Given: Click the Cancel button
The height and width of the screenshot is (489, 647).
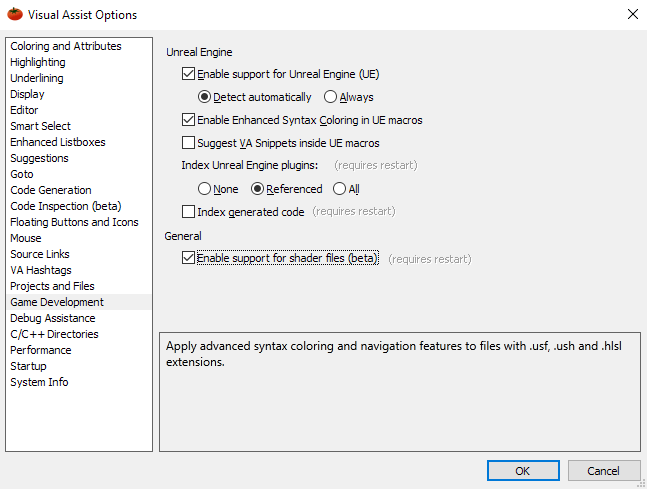Looking at the screenshot, I should pos(604,470).
